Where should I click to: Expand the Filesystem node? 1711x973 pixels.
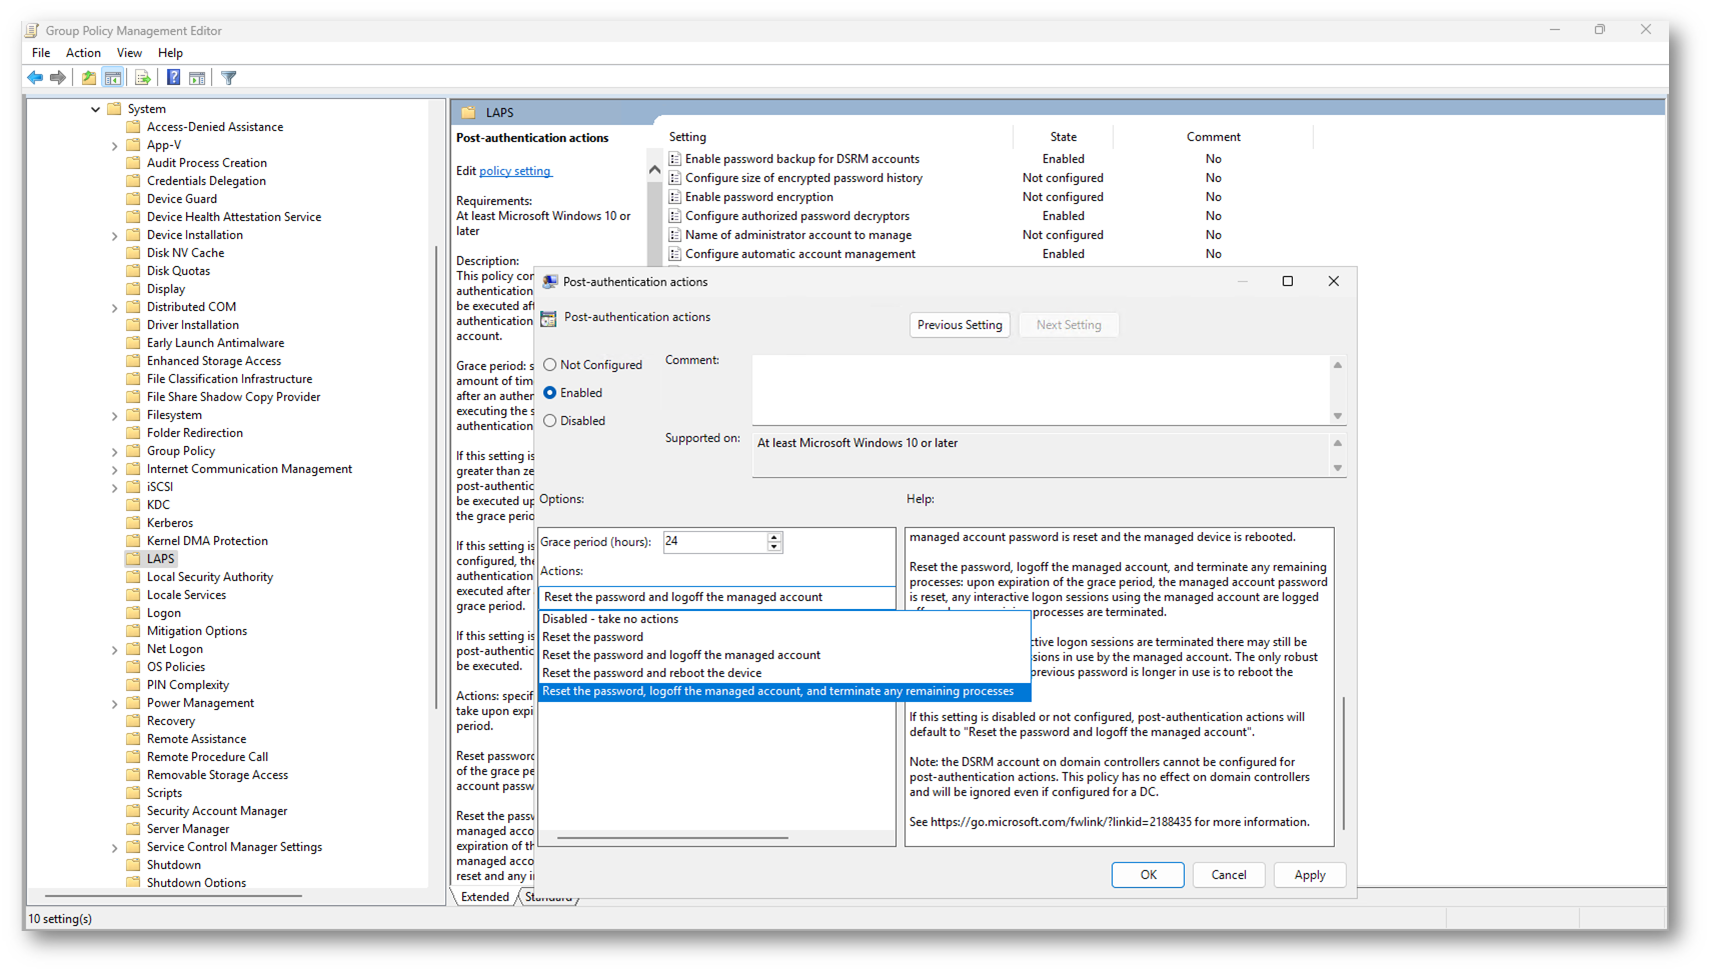pos(115,416)
